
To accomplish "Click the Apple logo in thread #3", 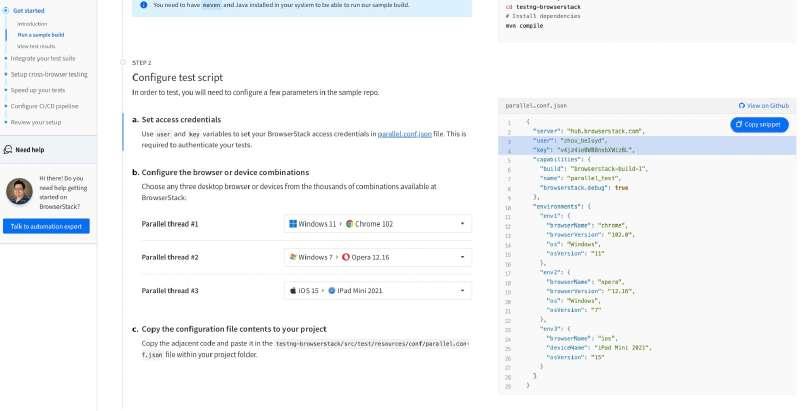I will point(293,290).
